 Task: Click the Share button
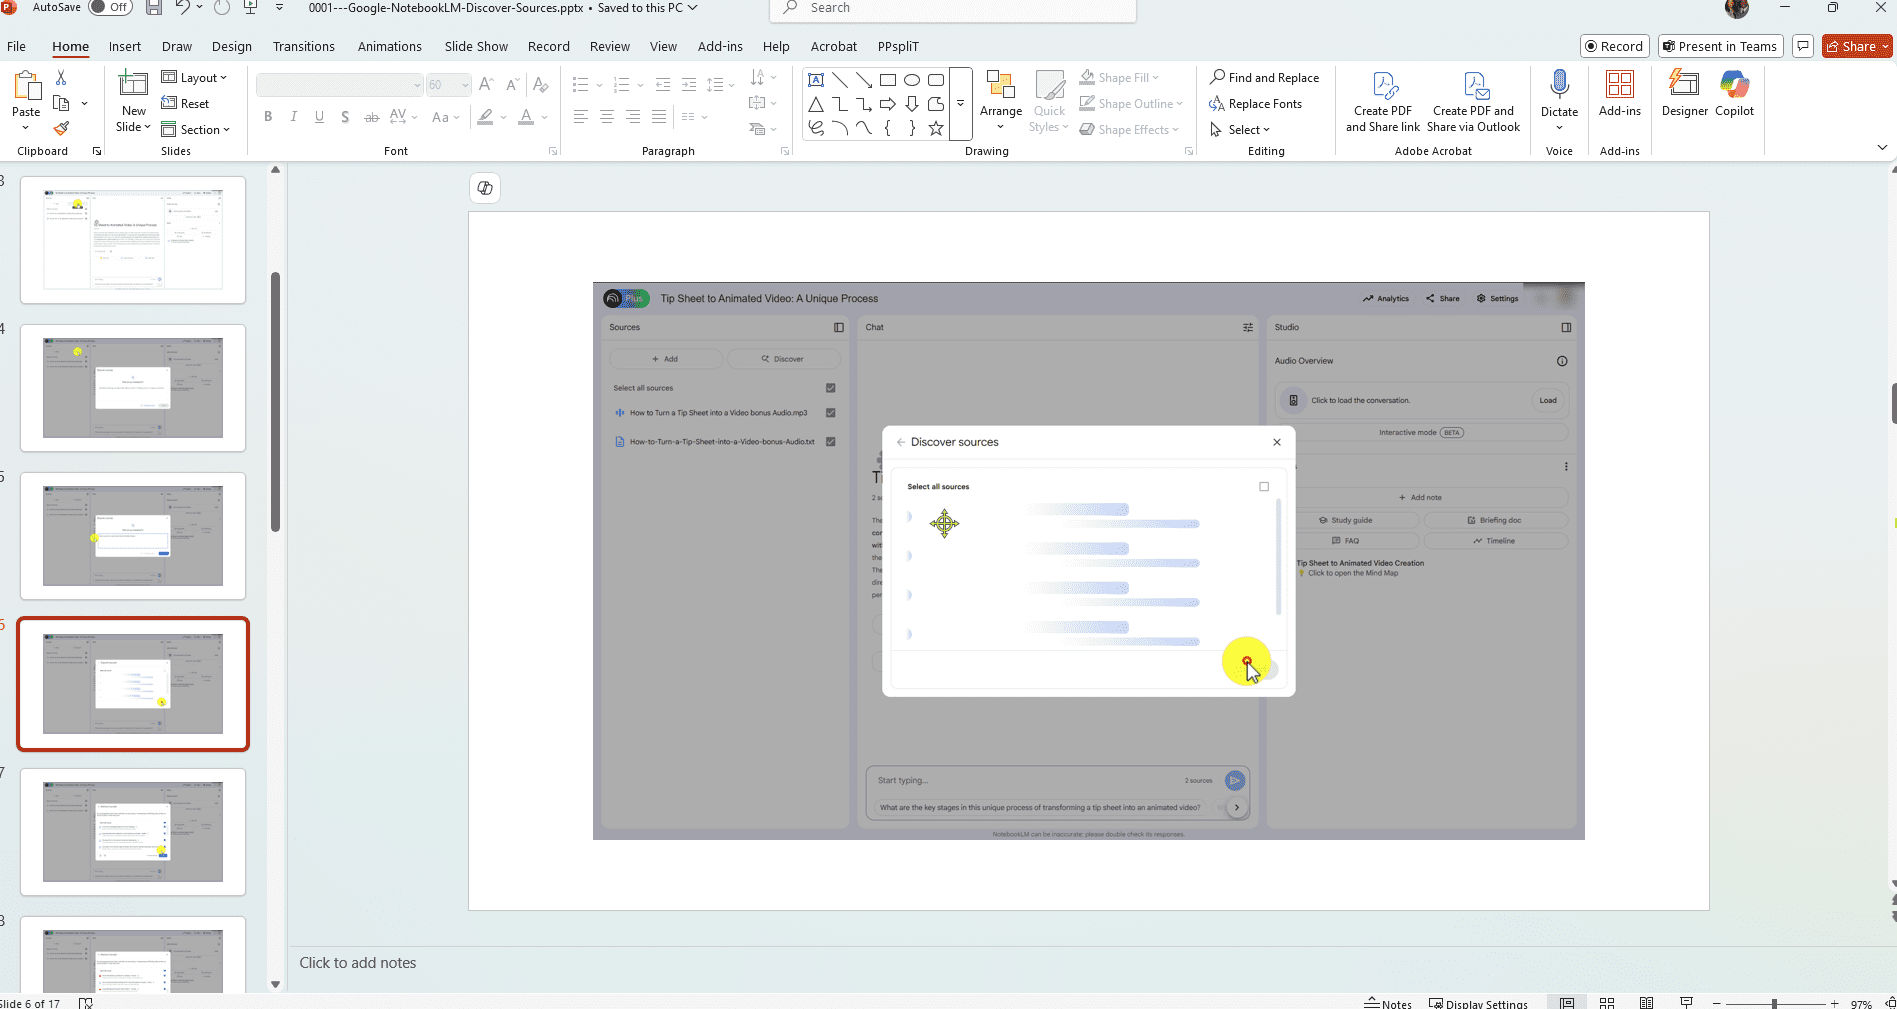coord(1852,47)
